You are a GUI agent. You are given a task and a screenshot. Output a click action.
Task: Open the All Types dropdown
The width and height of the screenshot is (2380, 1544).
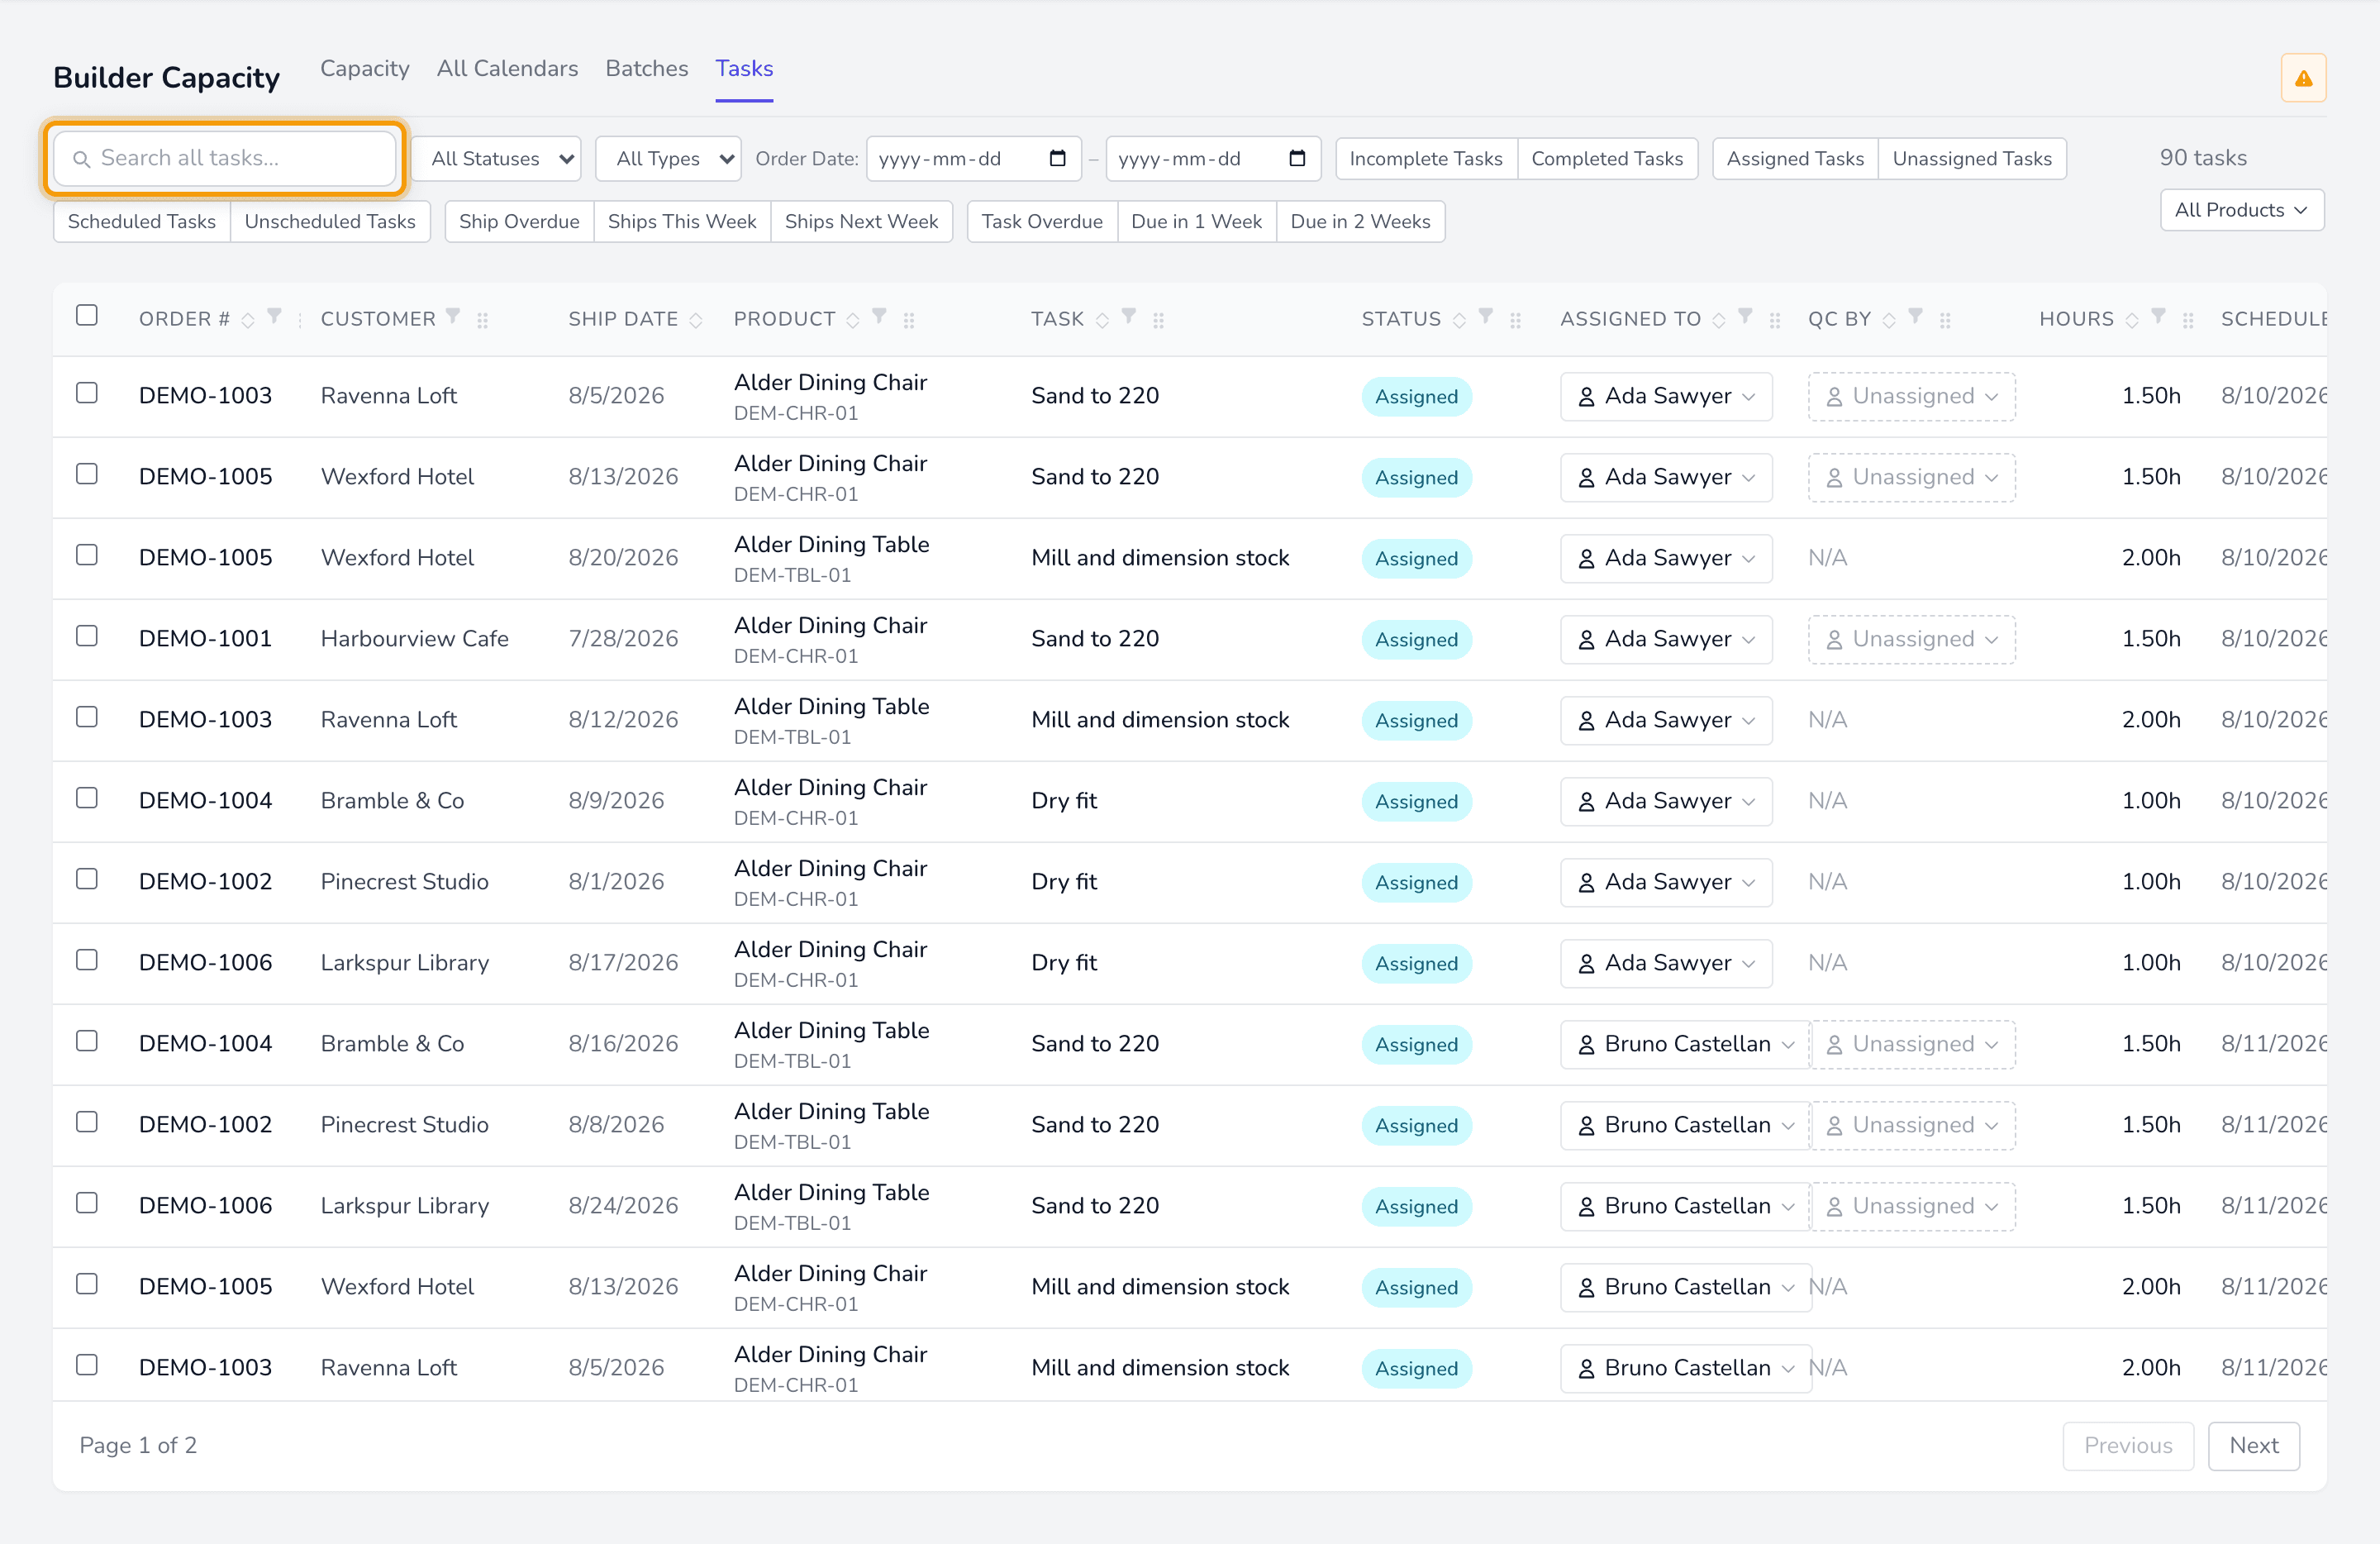point(668,158)
